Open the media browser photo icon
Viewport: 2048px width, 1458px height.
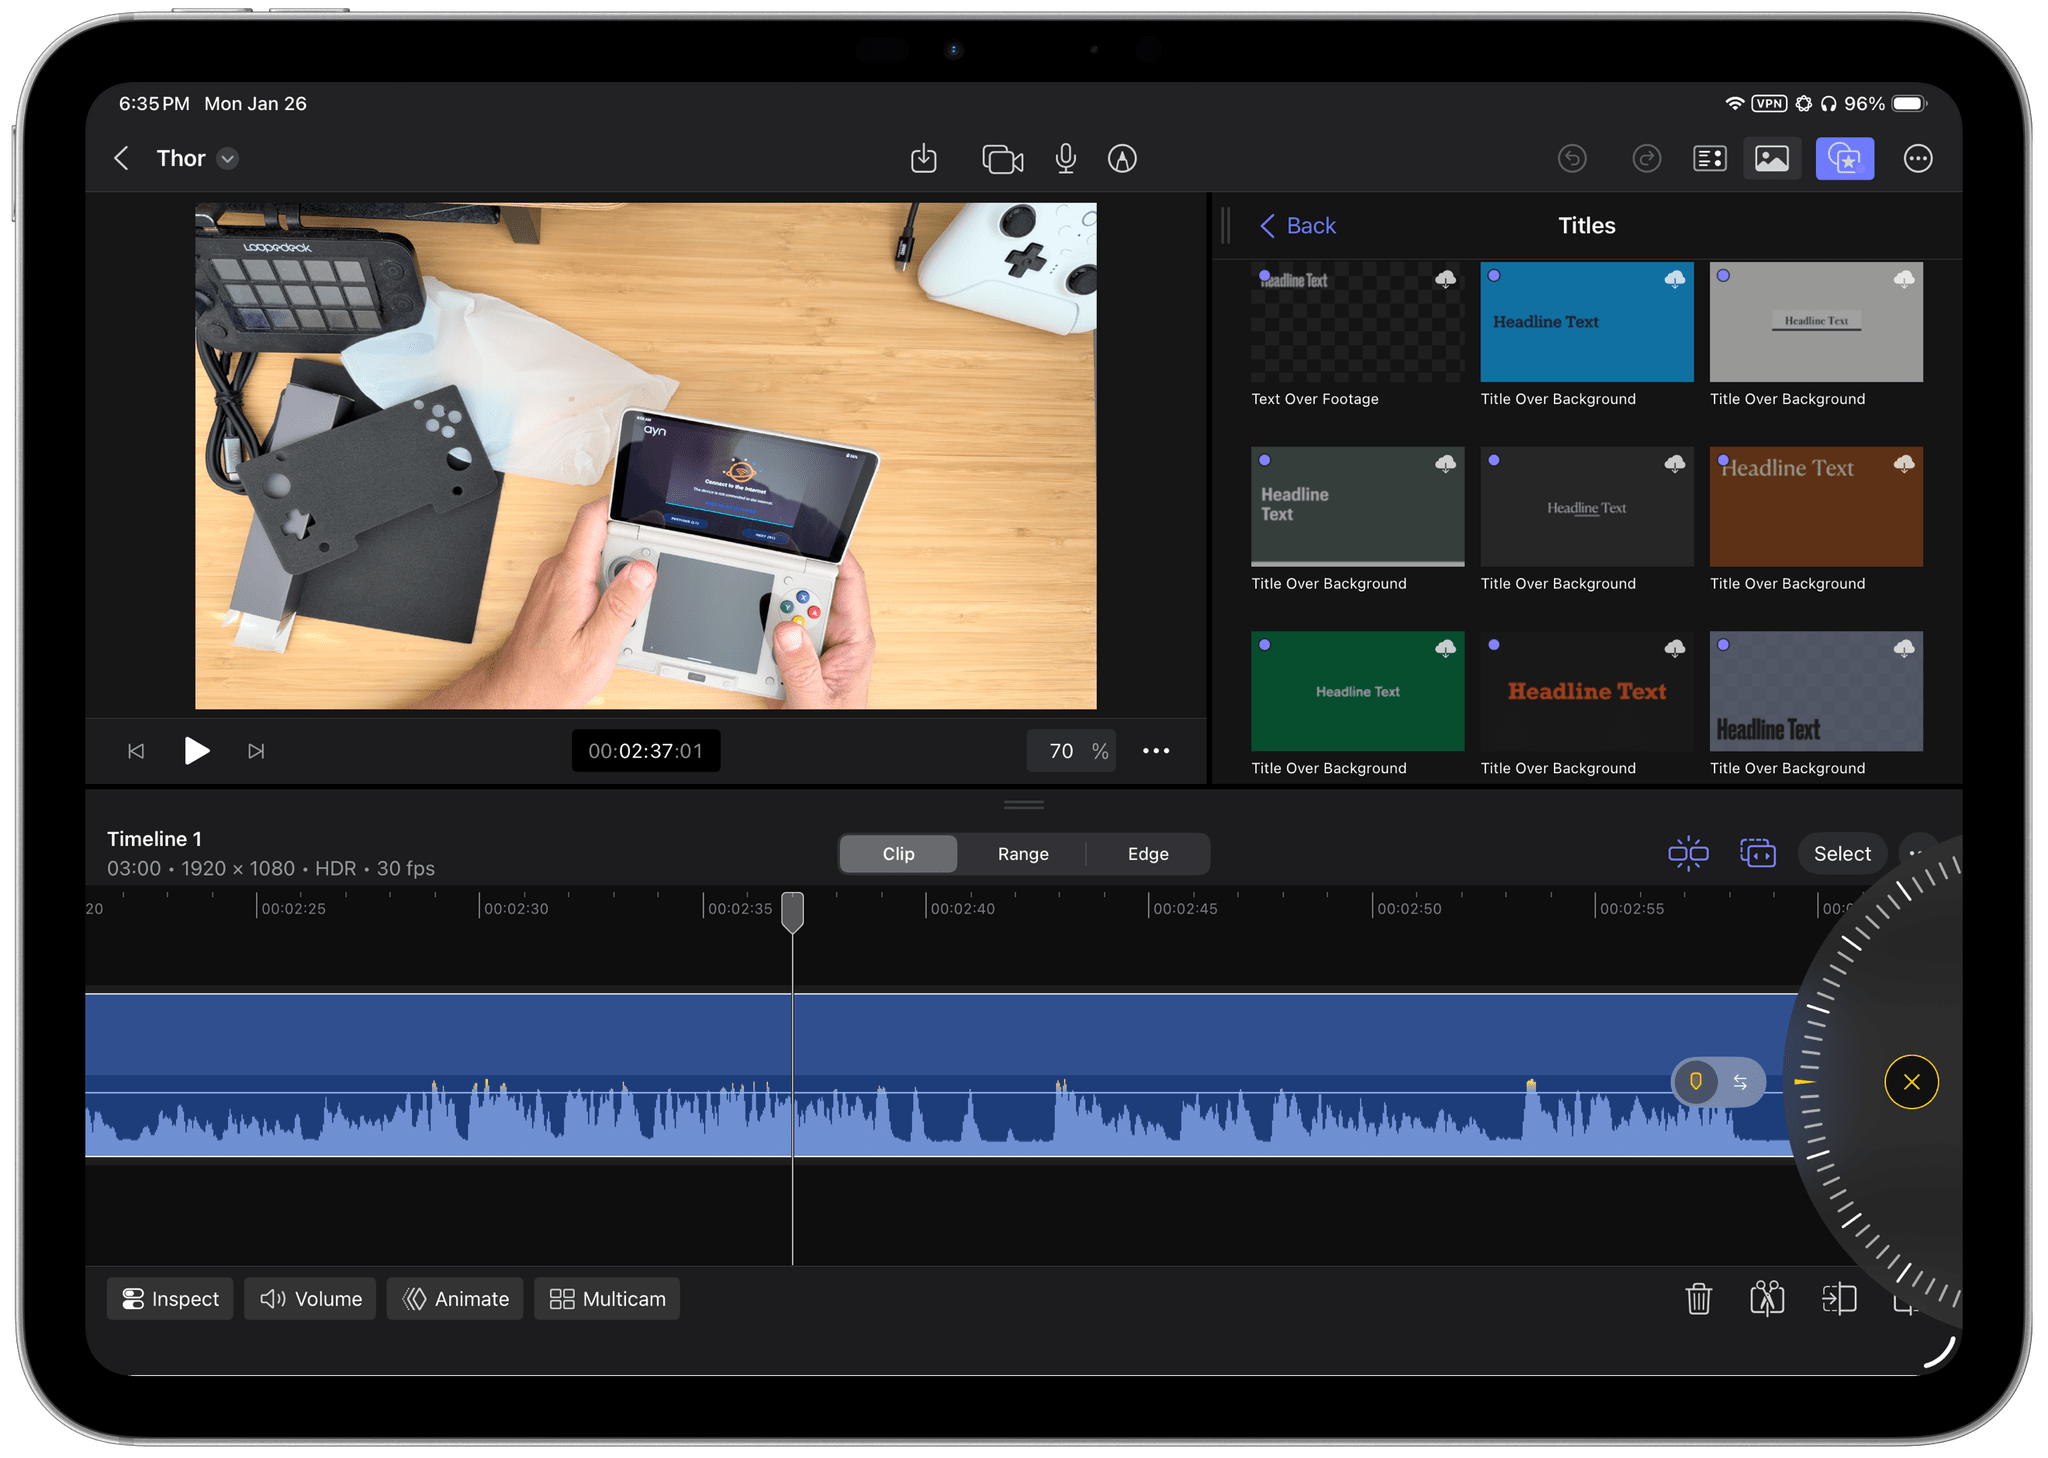point(1771,158)
